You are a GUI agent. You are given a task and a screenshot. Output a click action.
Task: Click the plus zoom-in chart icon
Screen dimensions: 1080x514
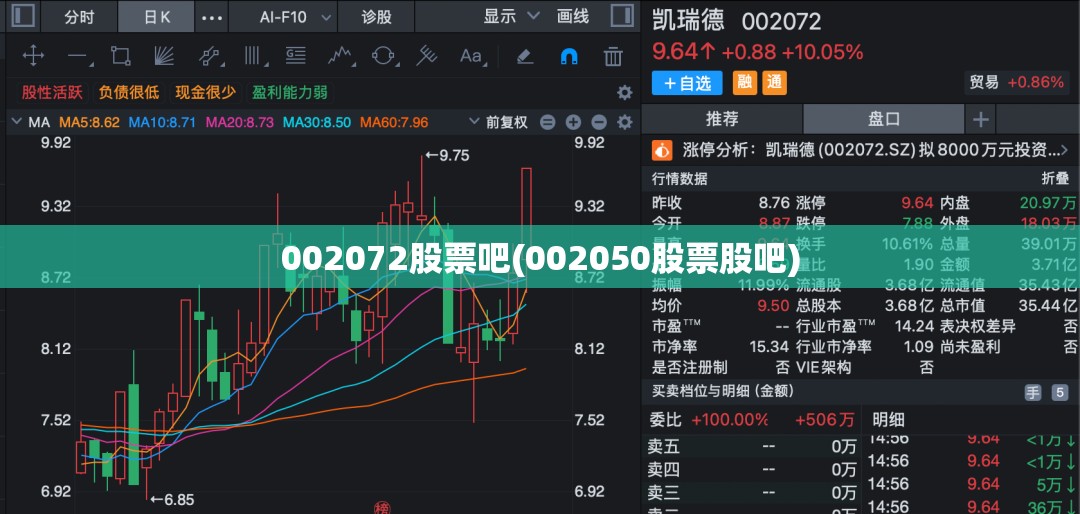[573, 123]
